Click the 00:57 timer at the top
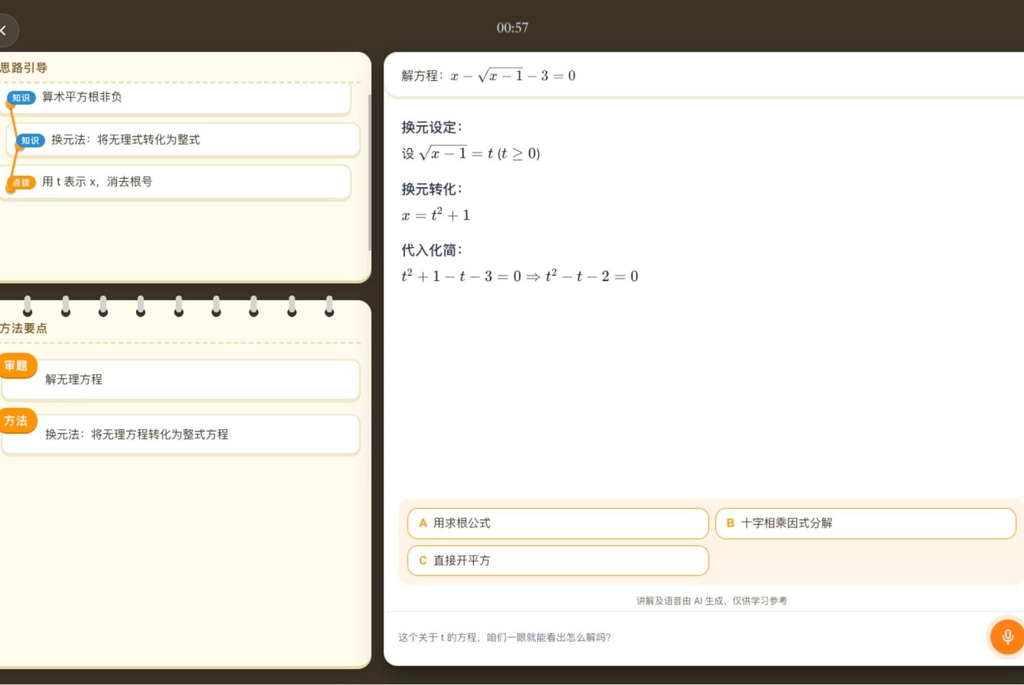The width and height of the screenshot is (1024, 685). 513,27
